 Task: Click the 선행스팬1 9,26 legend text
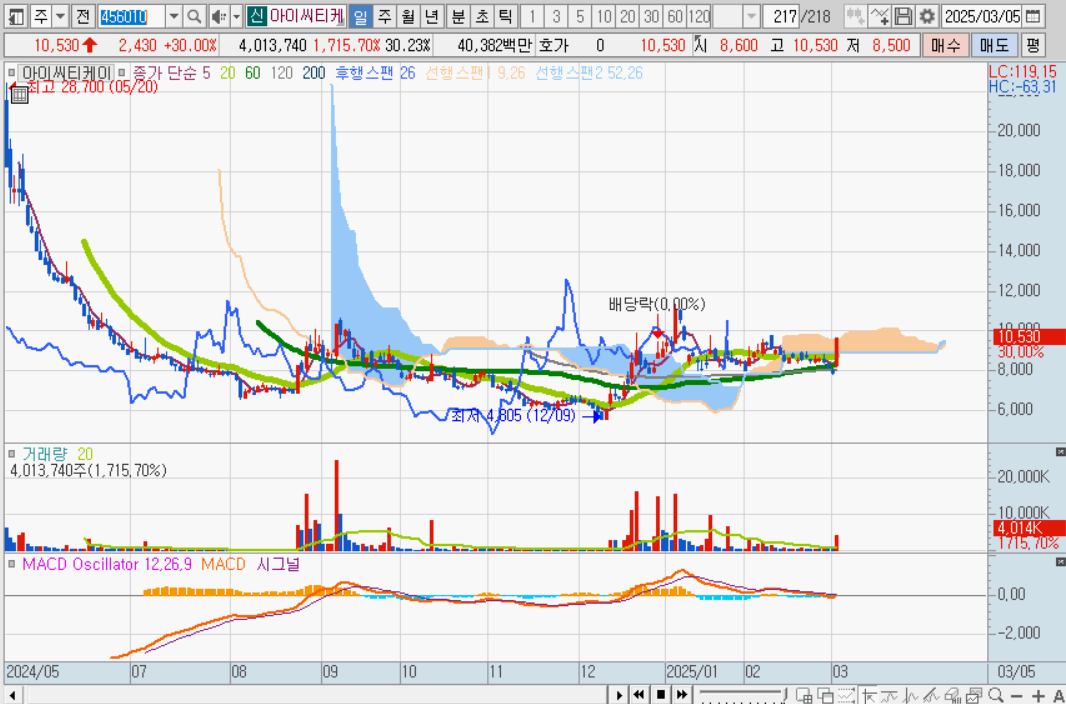coord(476,73)
